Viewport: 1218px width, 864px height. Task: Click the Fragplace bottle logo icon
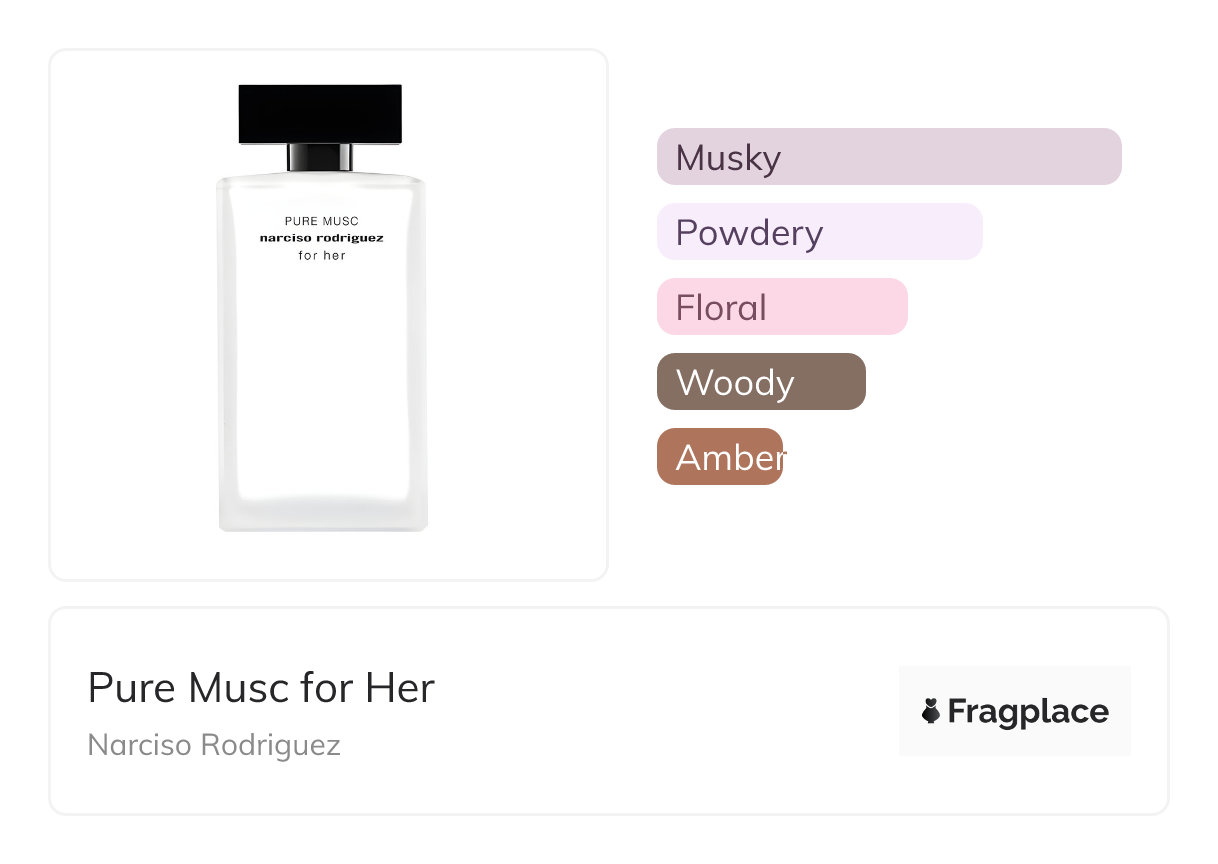[931, 711]
